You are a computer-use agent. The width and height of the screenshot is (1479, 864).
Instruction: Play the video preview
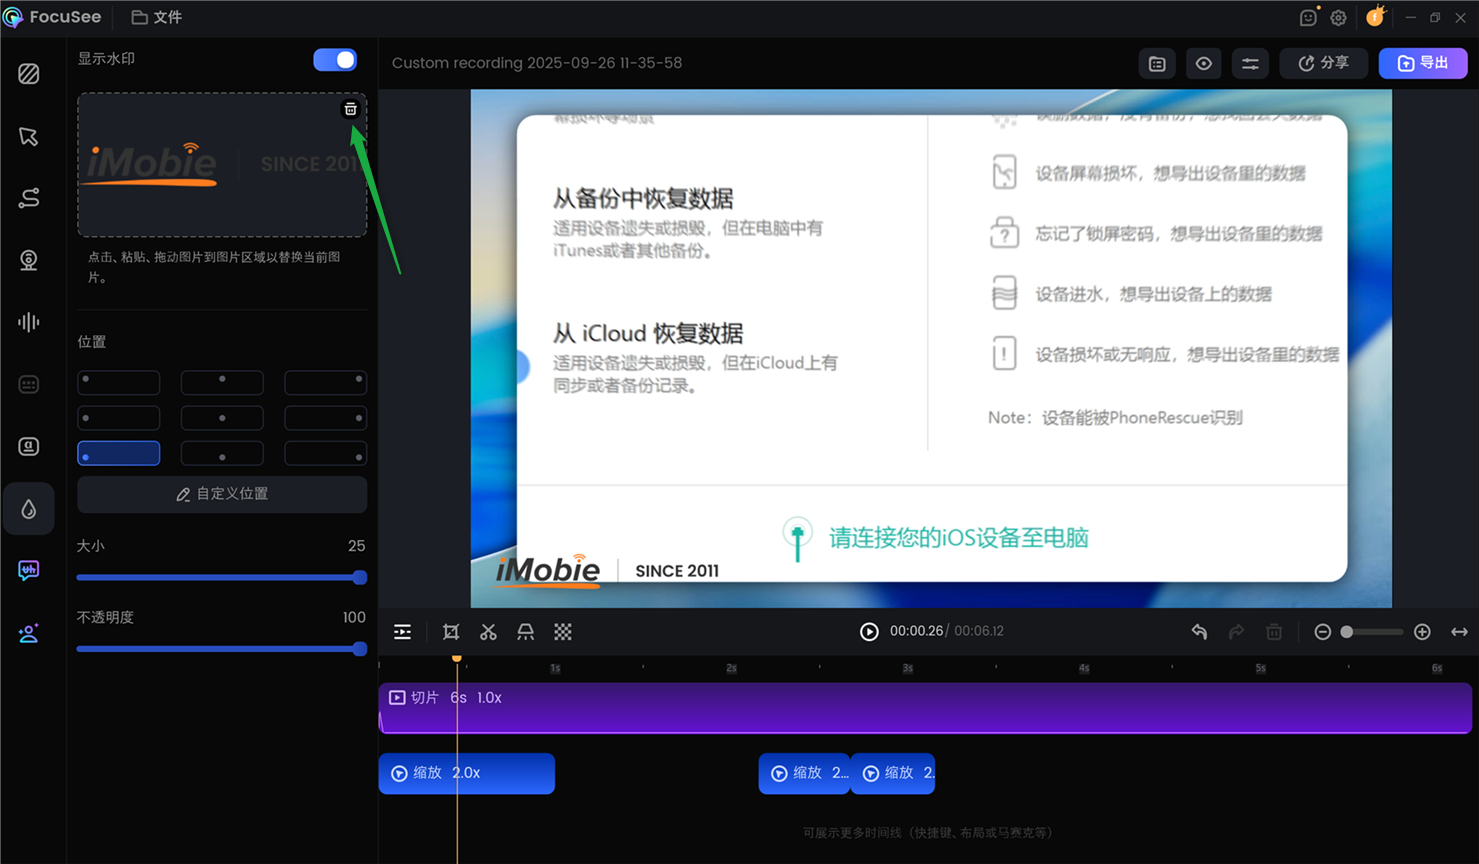click(869, 632)
